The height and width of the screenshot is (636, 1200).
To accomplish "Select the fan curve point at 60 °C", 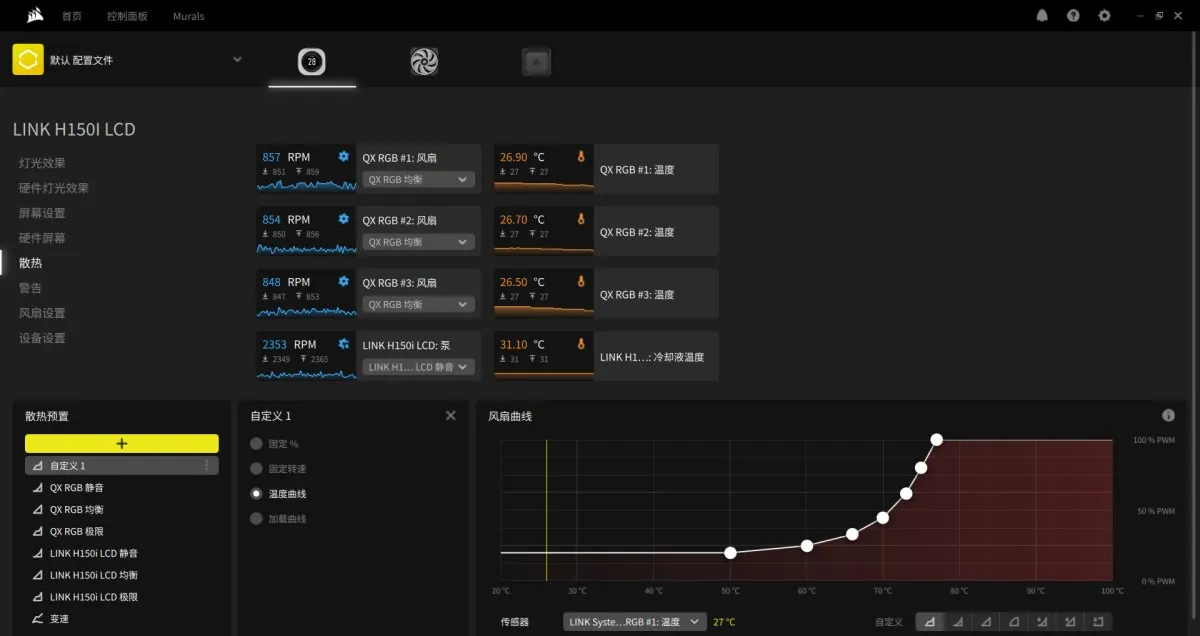I will pyautogui.click(x=807, y=546).
